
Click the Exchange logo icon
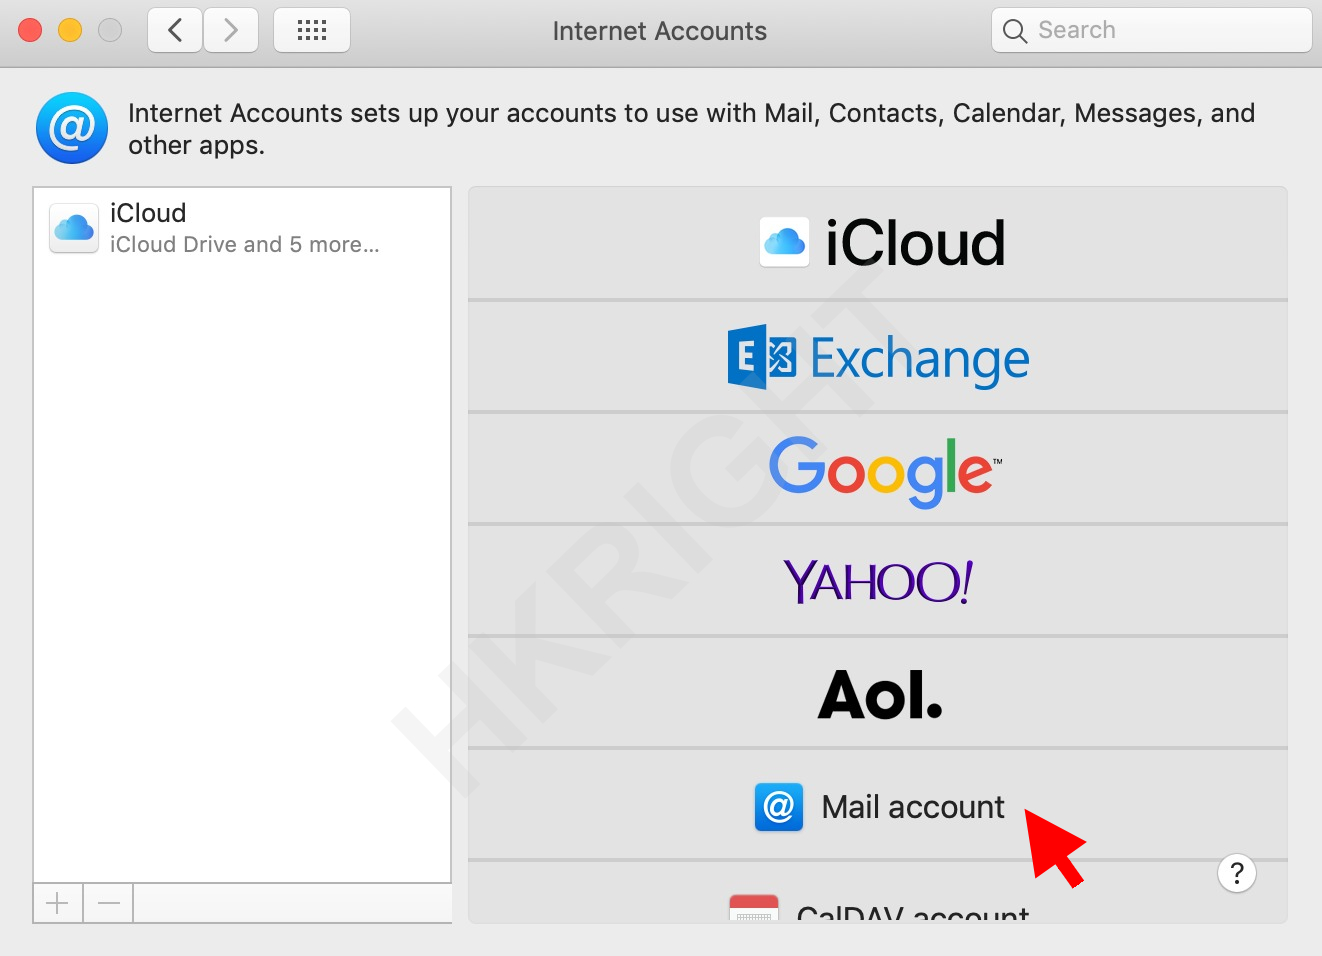pyautogui.click(x=761, y=357)
